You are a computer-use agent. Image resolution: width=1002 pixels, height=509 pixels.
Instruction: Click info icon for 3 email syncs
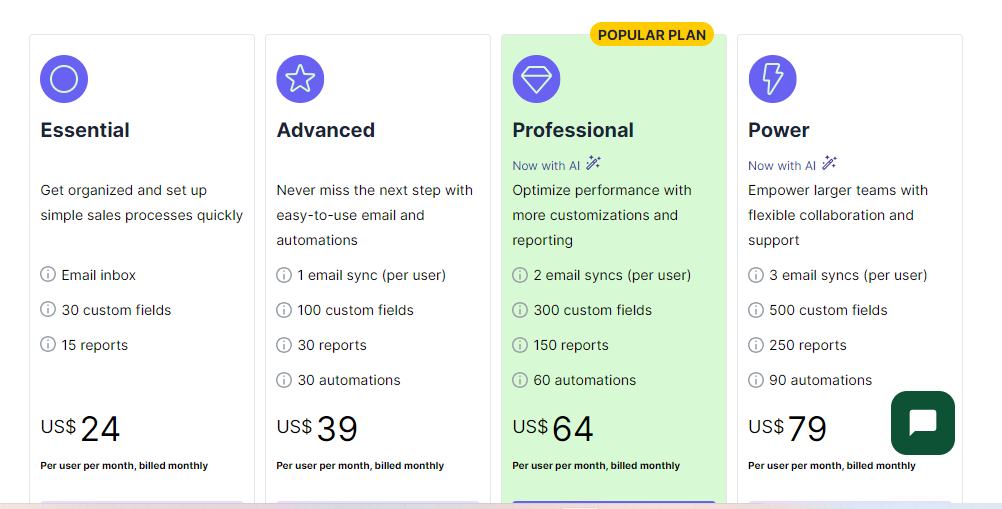point(756,275)
